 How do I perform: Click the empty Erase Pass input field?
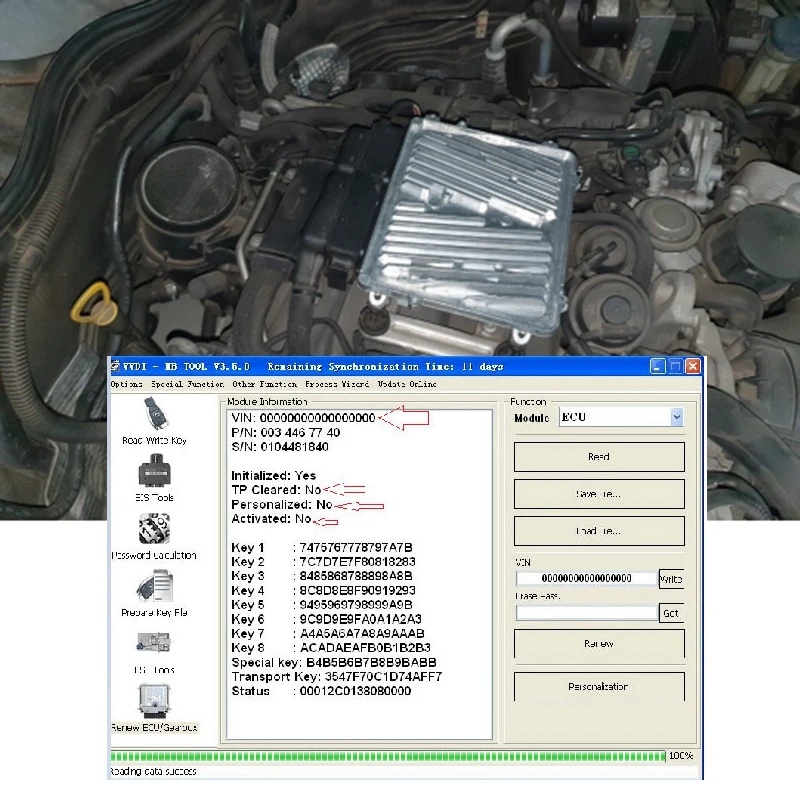[586, 613]
